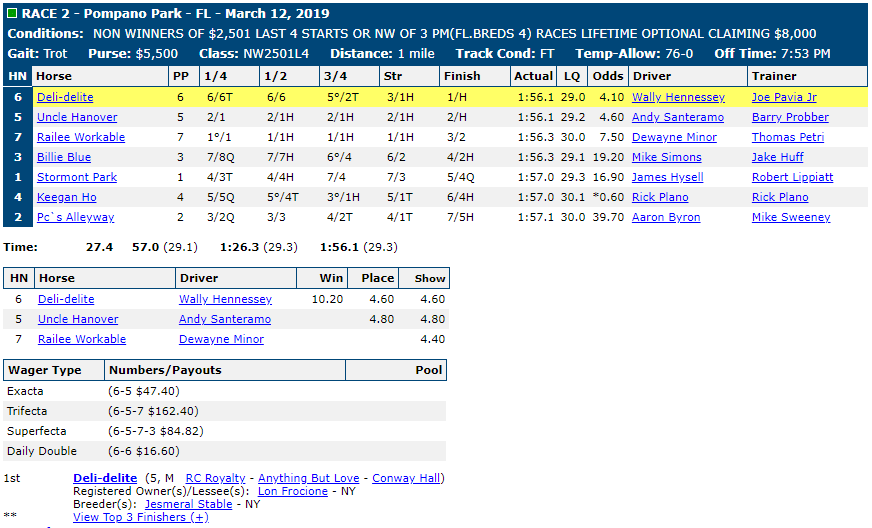
Task: Click the Odds column header
Action: 608,76
